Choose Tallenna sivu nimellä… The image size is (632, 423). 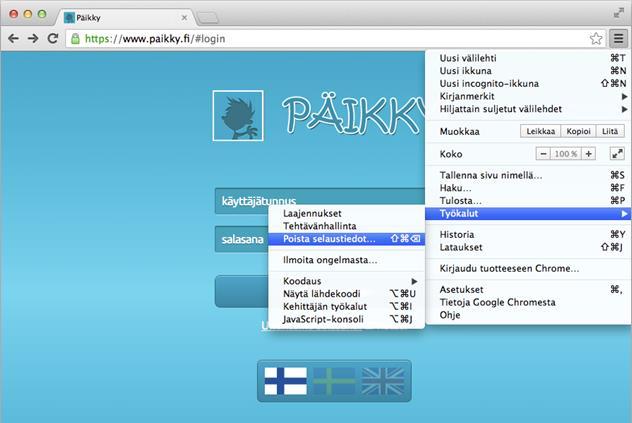pyautogui.click(x=528, y=175)
